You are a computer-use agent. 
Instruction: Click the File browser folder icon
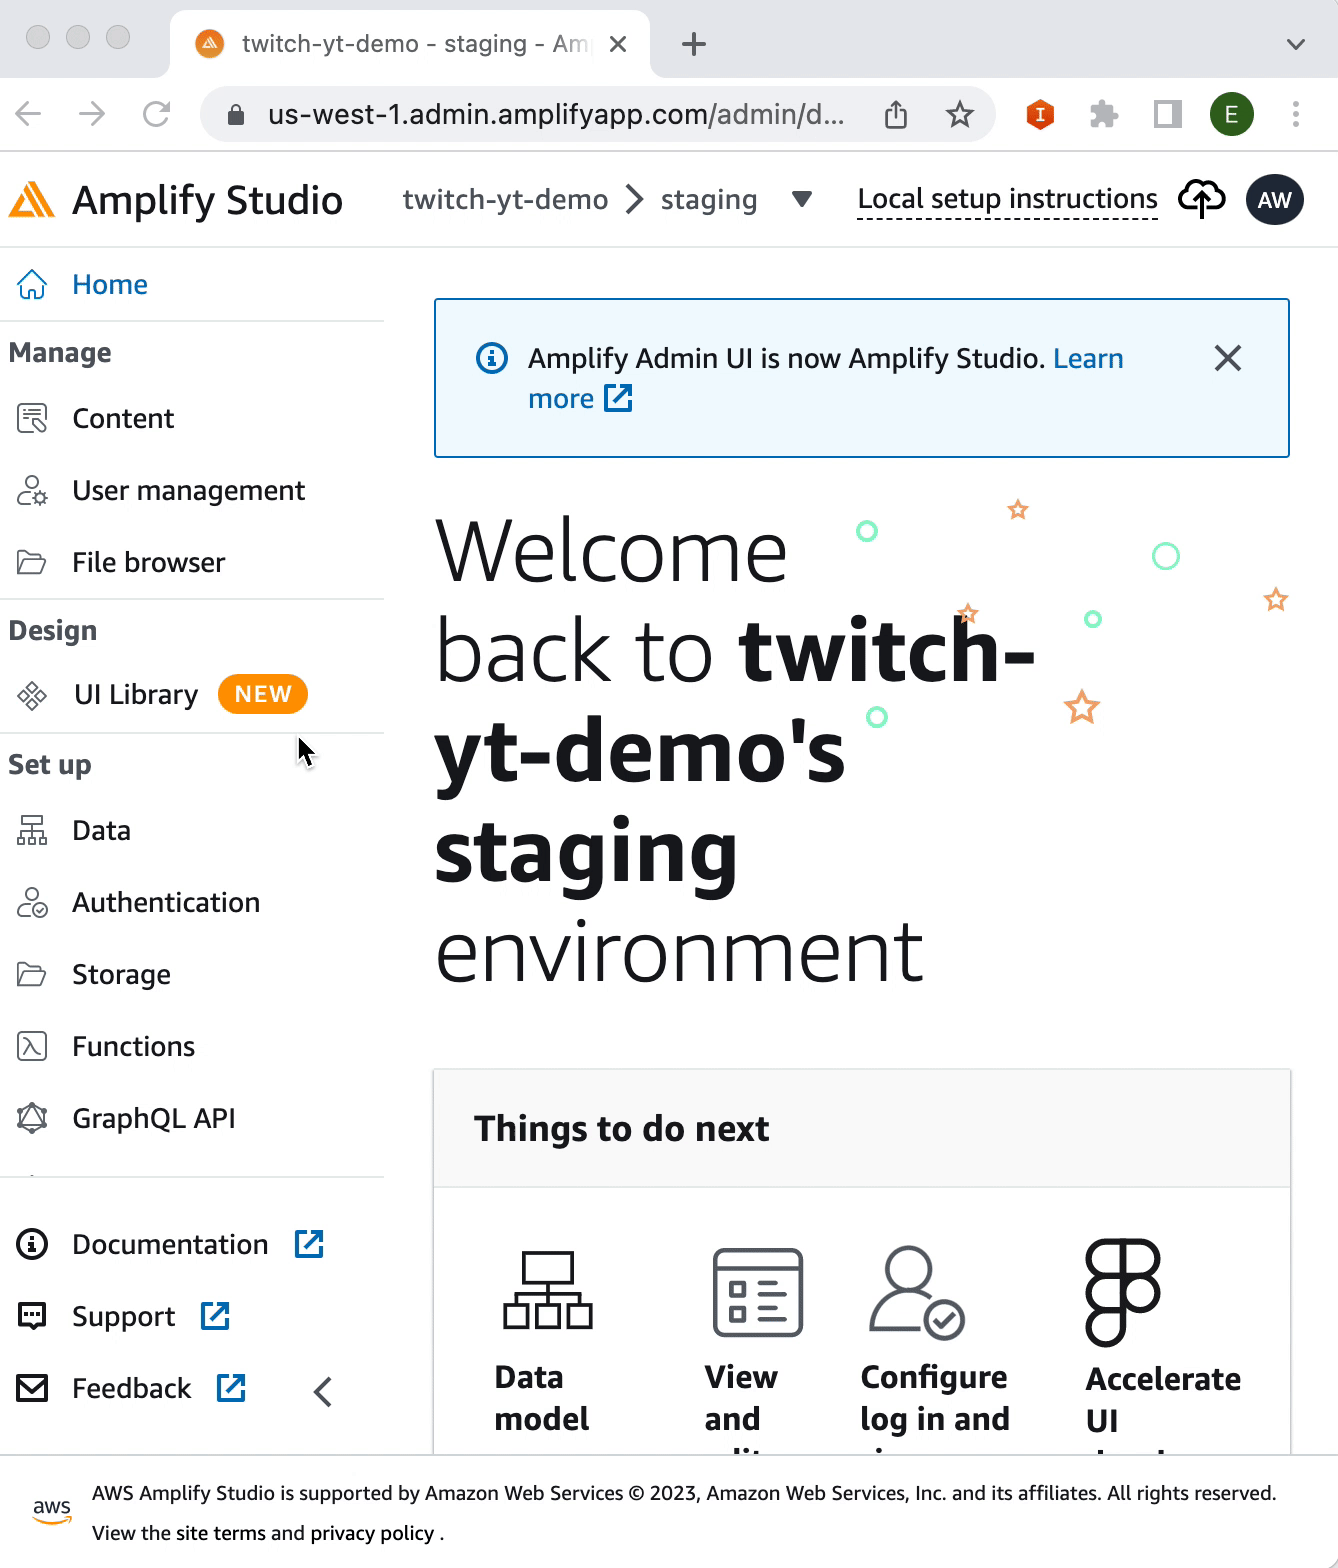point(32,563)
